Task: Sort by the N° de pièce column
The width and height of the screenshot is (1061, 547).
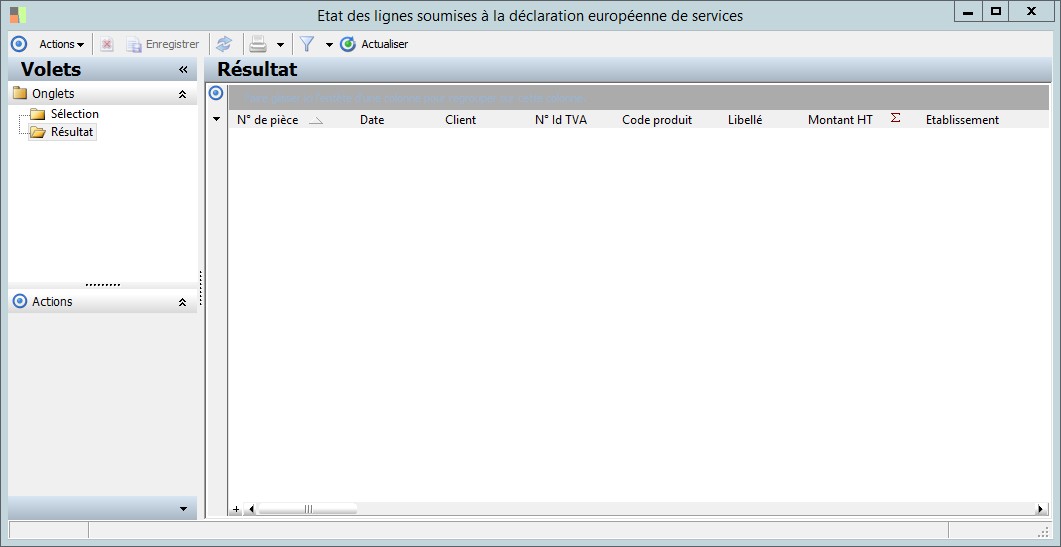Action: (x=267, y=120)
